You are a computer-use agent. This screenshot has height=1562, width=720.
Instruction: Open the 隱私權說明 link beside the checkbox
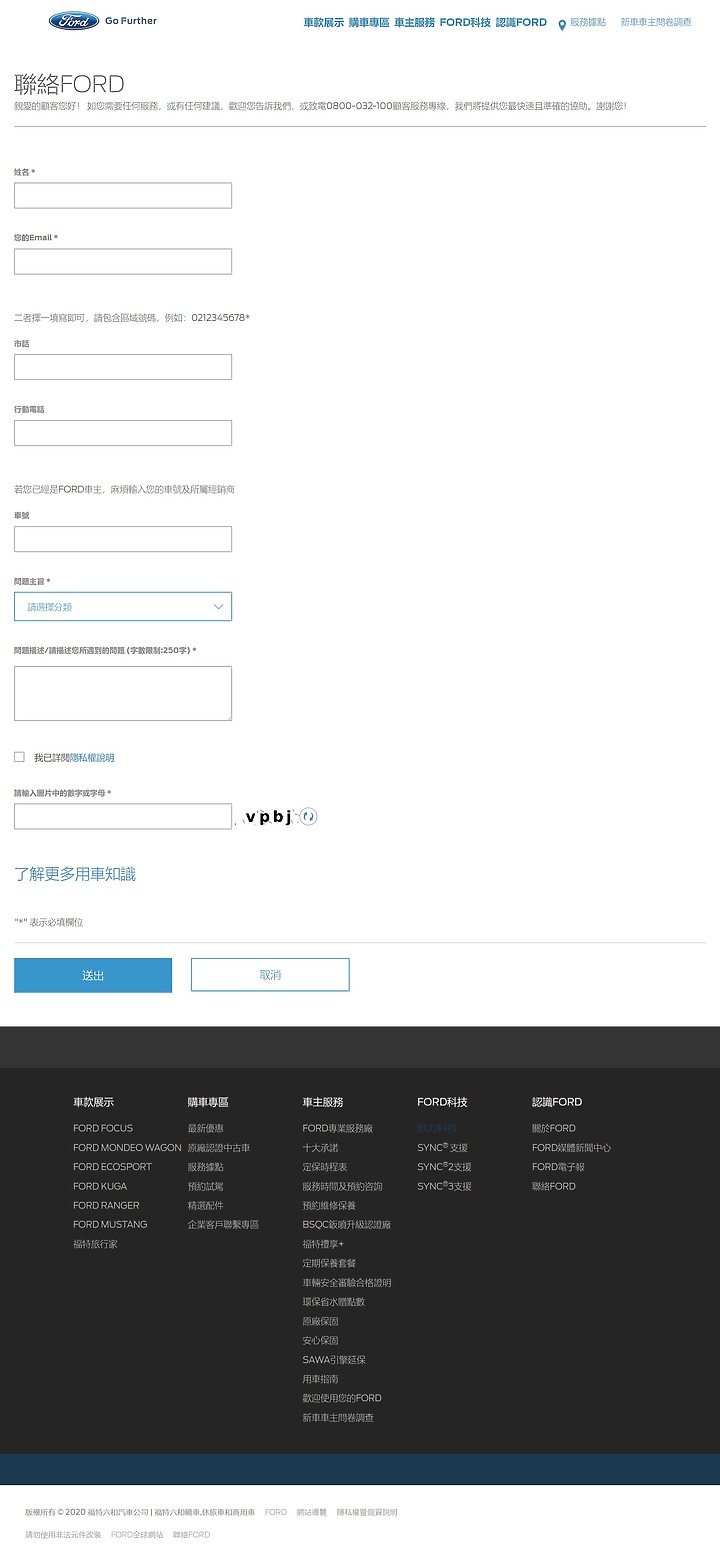click(92, 758)
